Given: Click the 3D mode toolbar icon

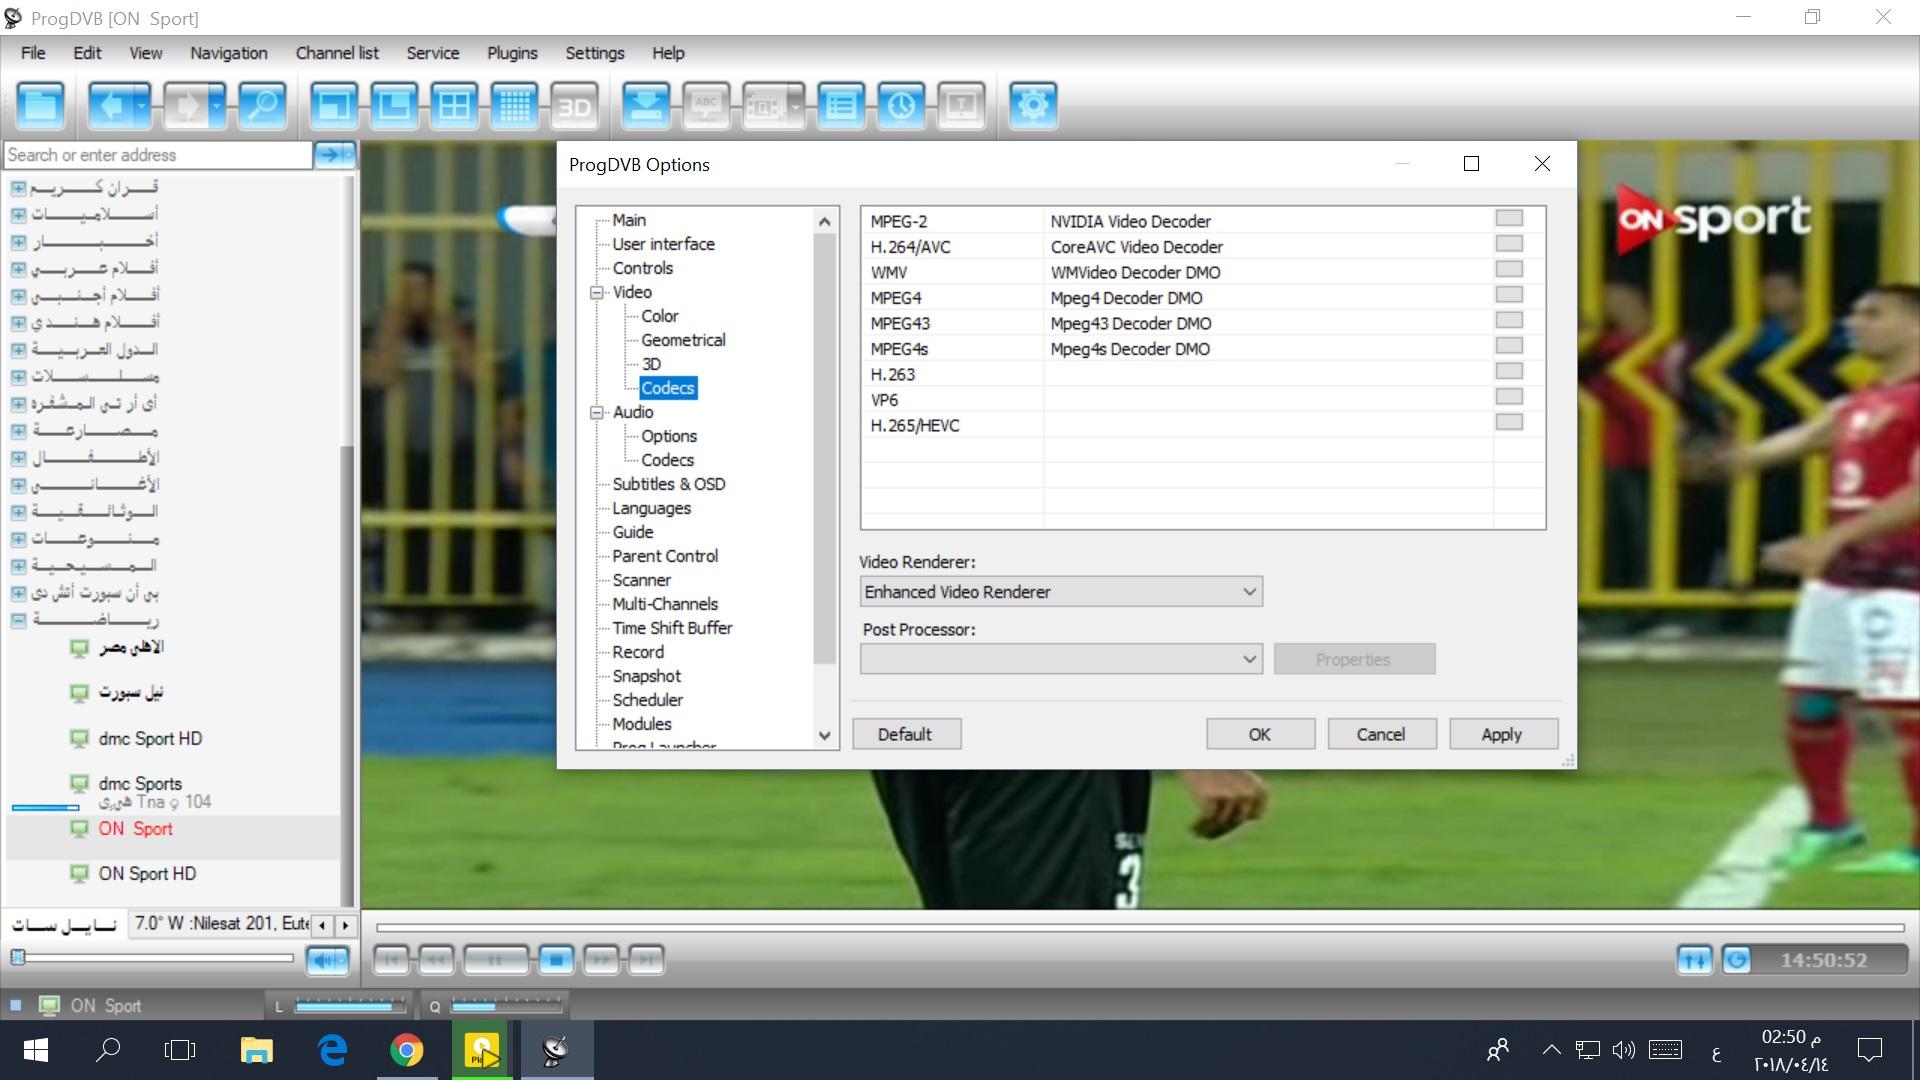Looking at the screenshot, I should click(574, 105).
